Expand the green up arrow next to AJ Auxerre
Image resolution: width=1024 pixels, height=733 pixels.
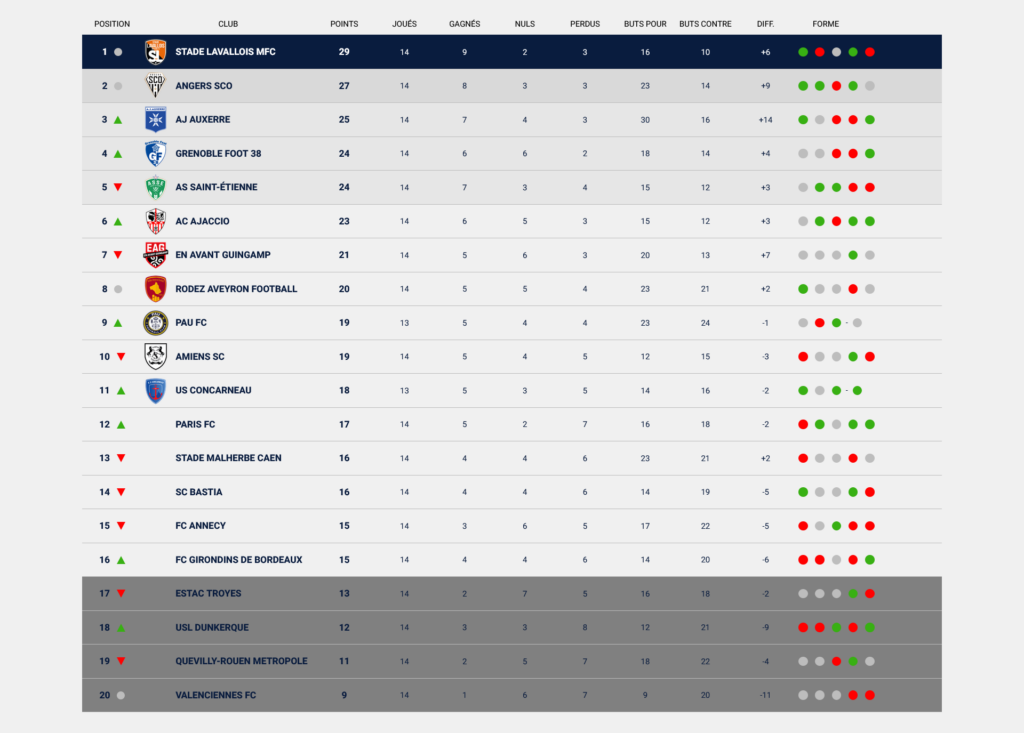tap(118, 119)
